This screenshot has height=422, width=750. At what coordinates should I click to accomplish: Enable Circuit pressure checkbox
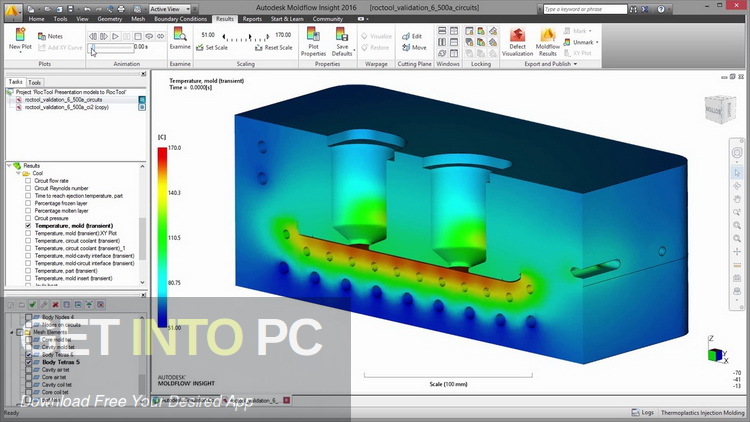point(28,218)
